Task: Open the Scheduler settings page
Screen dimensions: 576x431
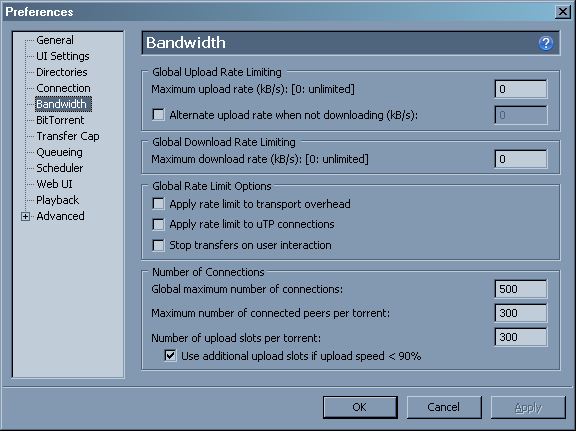Action: (60, 168)
